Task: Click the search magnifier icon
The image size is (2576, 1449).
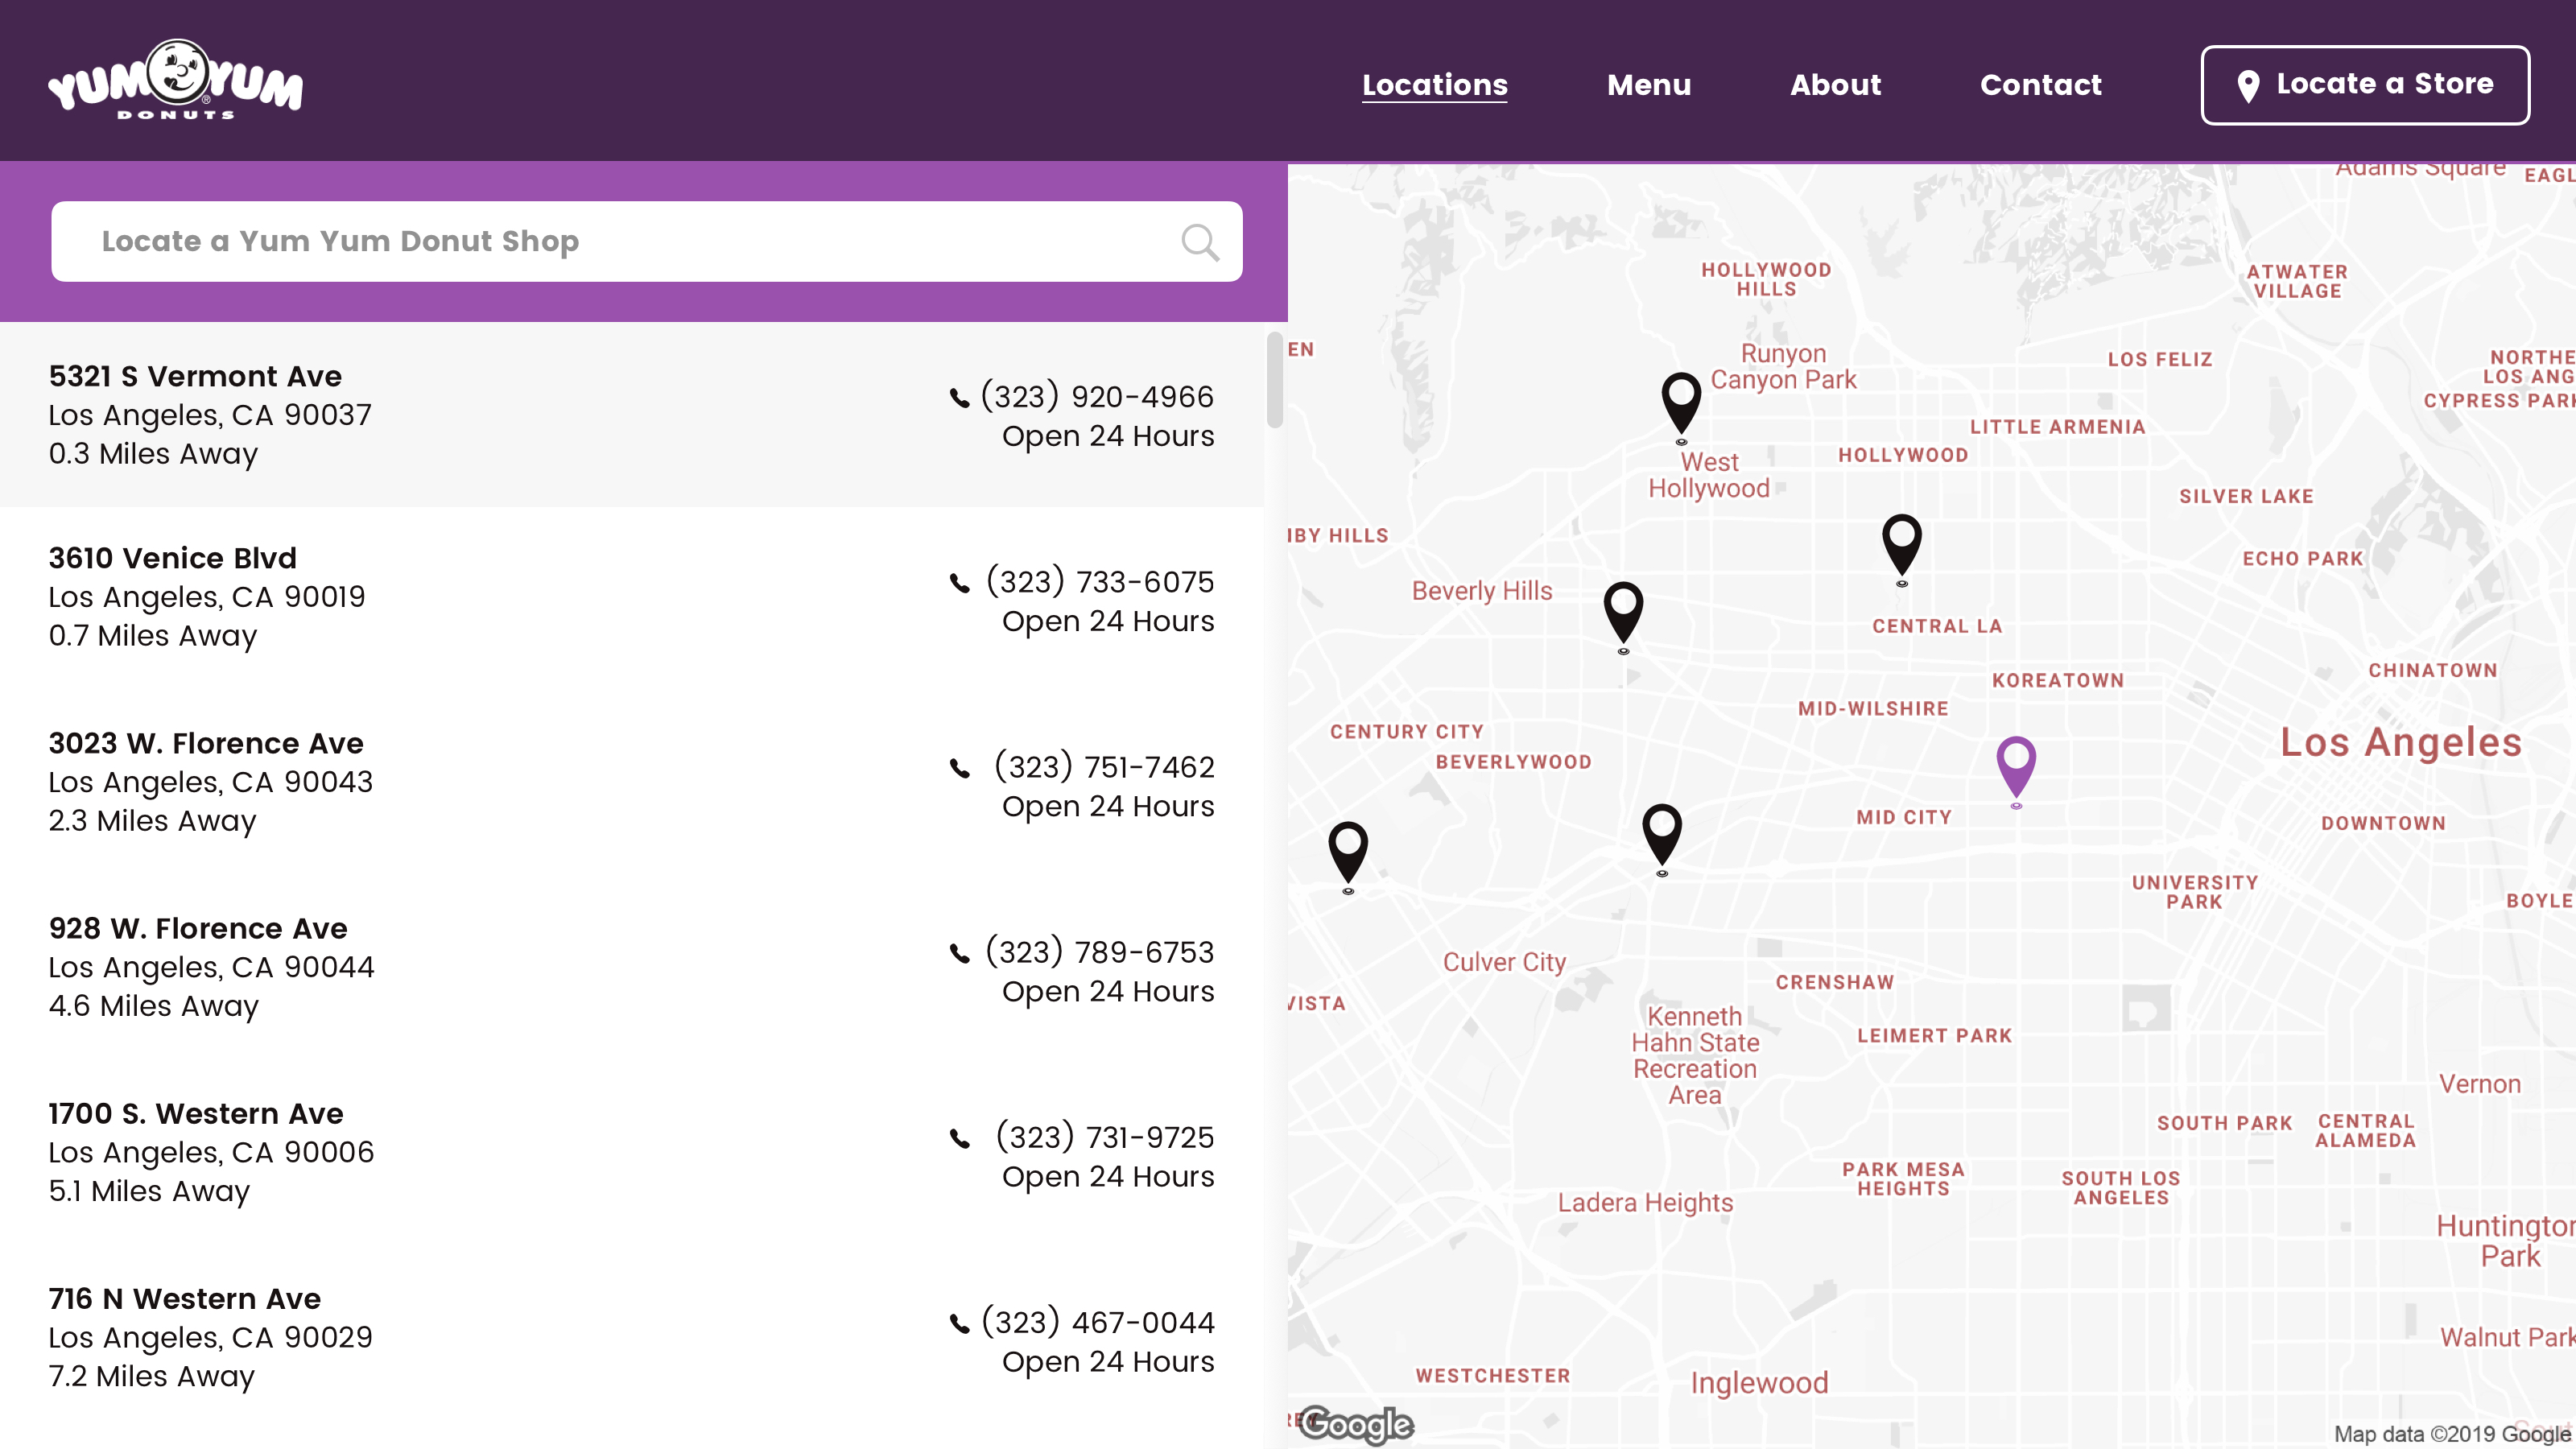Action: tap(1200, 242)
